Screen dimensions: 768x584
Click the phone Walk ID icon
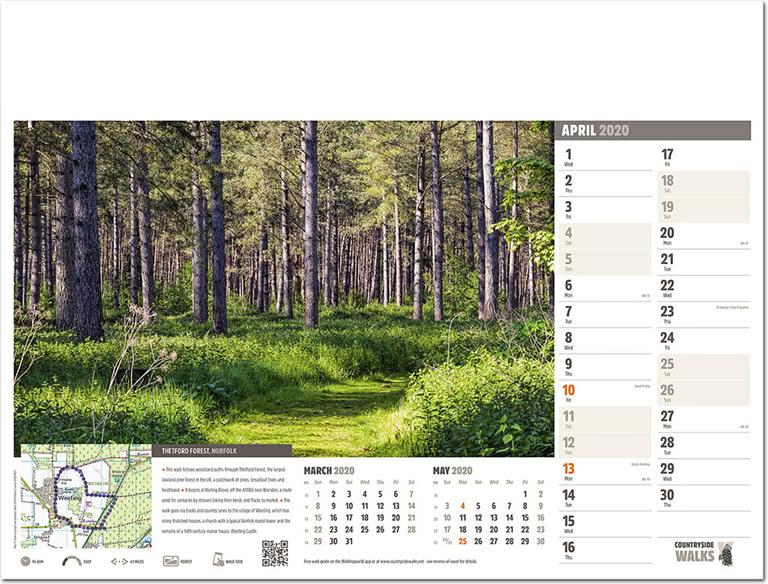click(x=218, y=560)
